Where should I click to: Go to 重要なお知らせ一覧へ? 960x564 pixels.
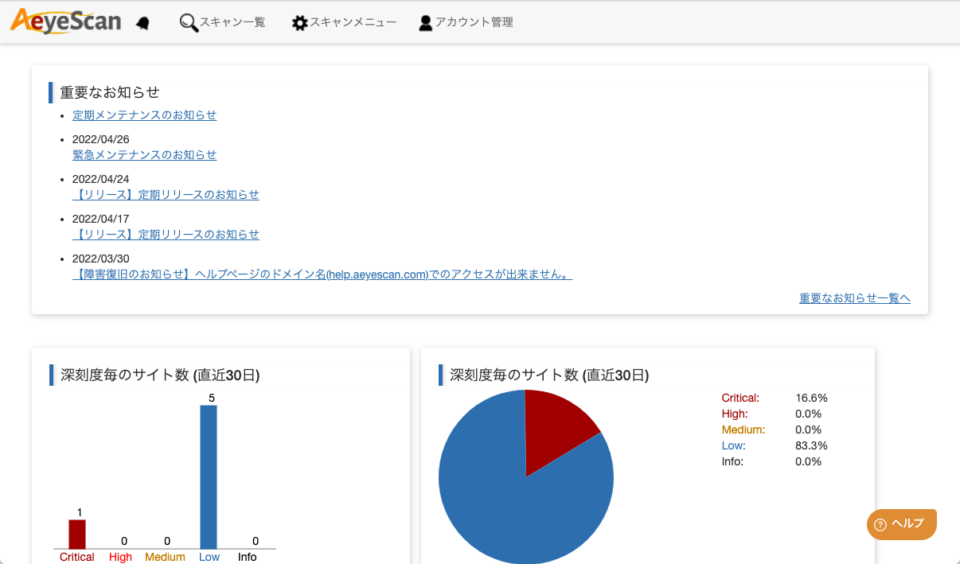click(x=855, y=298)
